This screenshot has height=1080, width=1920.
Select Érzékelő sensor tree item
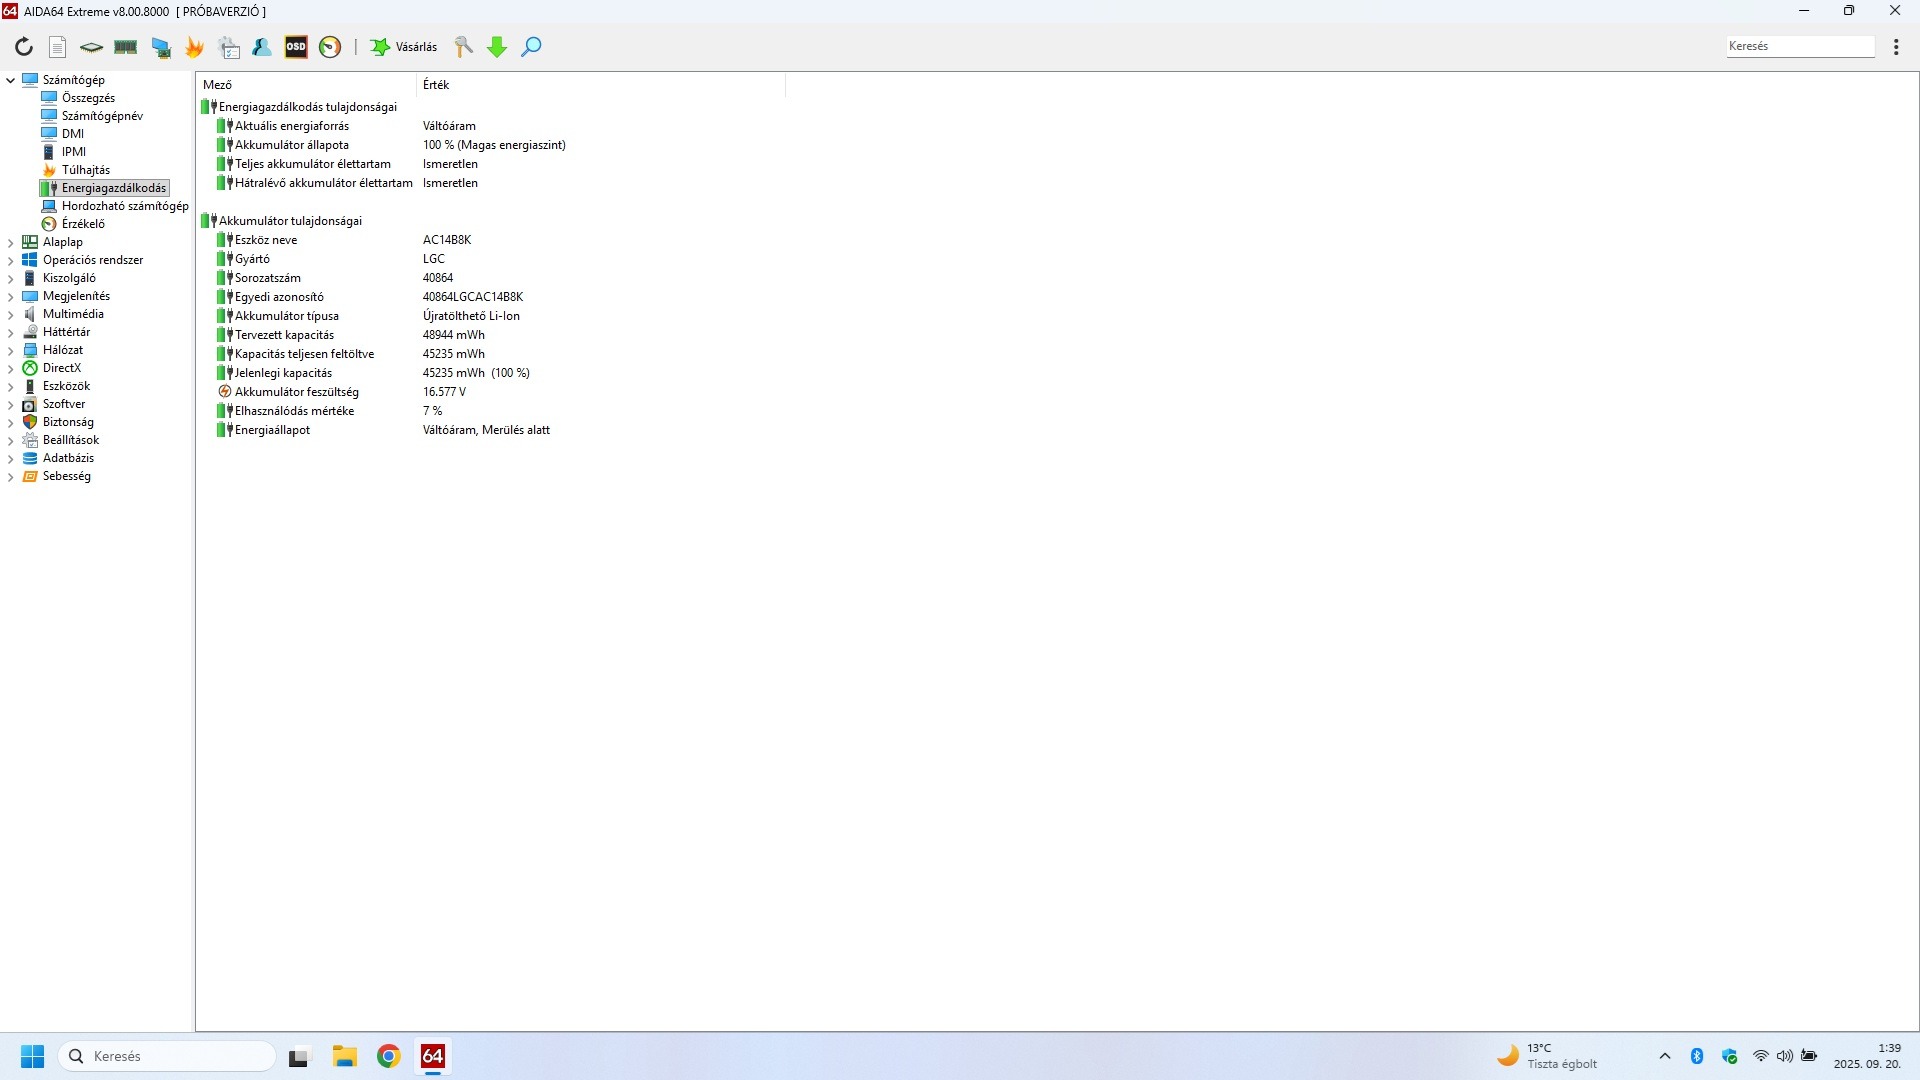[x=82, y=224]
